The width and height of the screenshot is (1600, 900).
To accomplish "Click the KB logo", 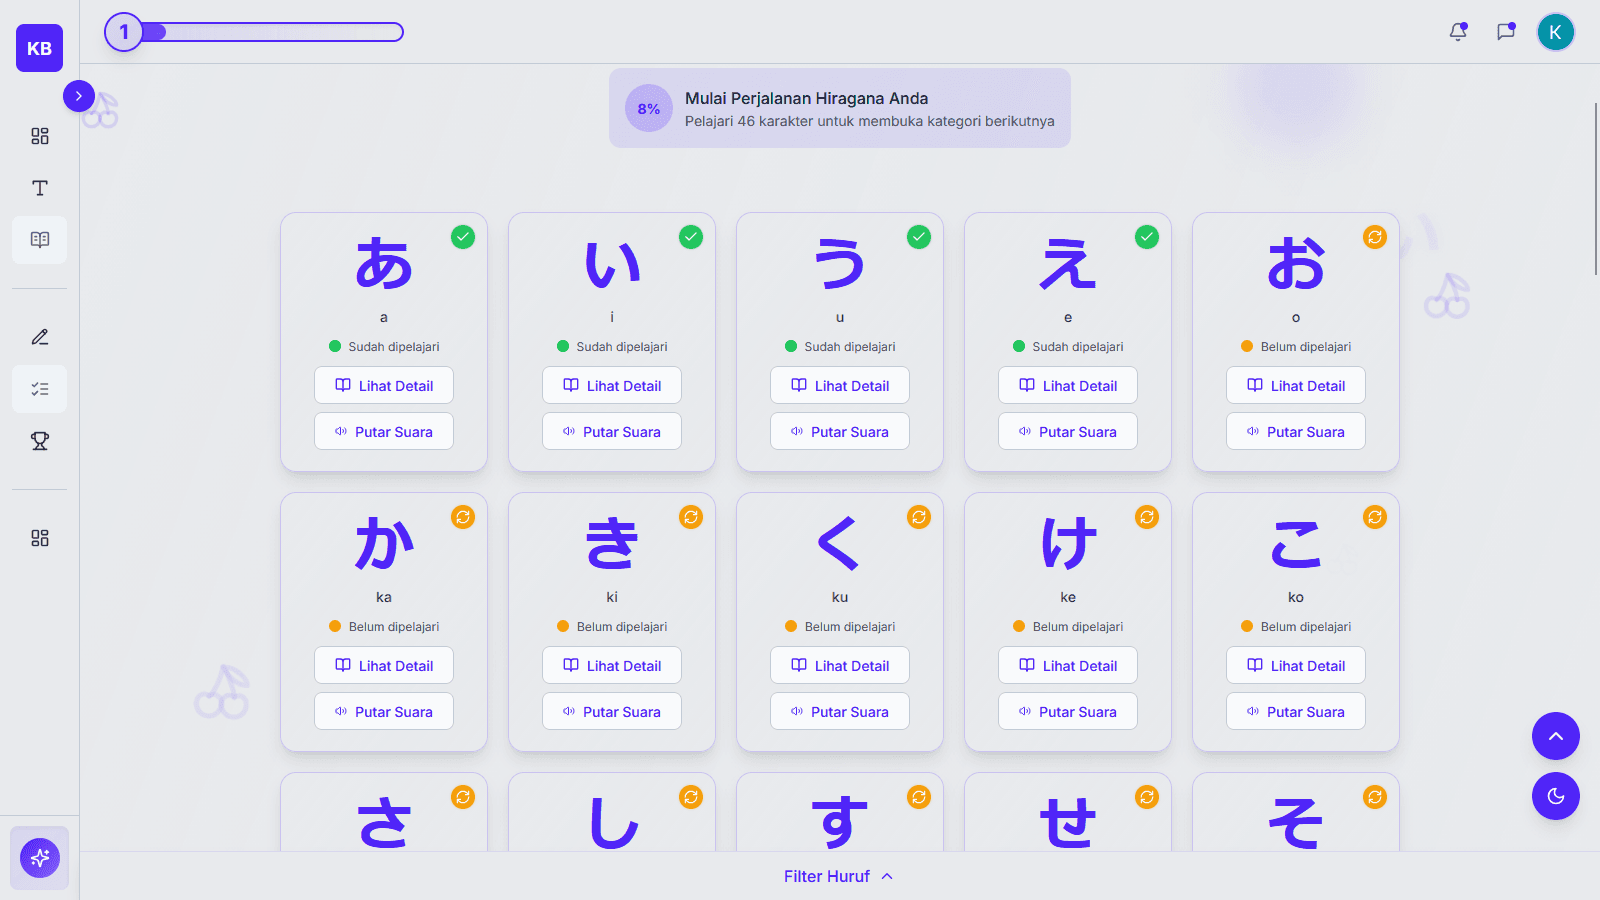I will [x=39, y=48].
